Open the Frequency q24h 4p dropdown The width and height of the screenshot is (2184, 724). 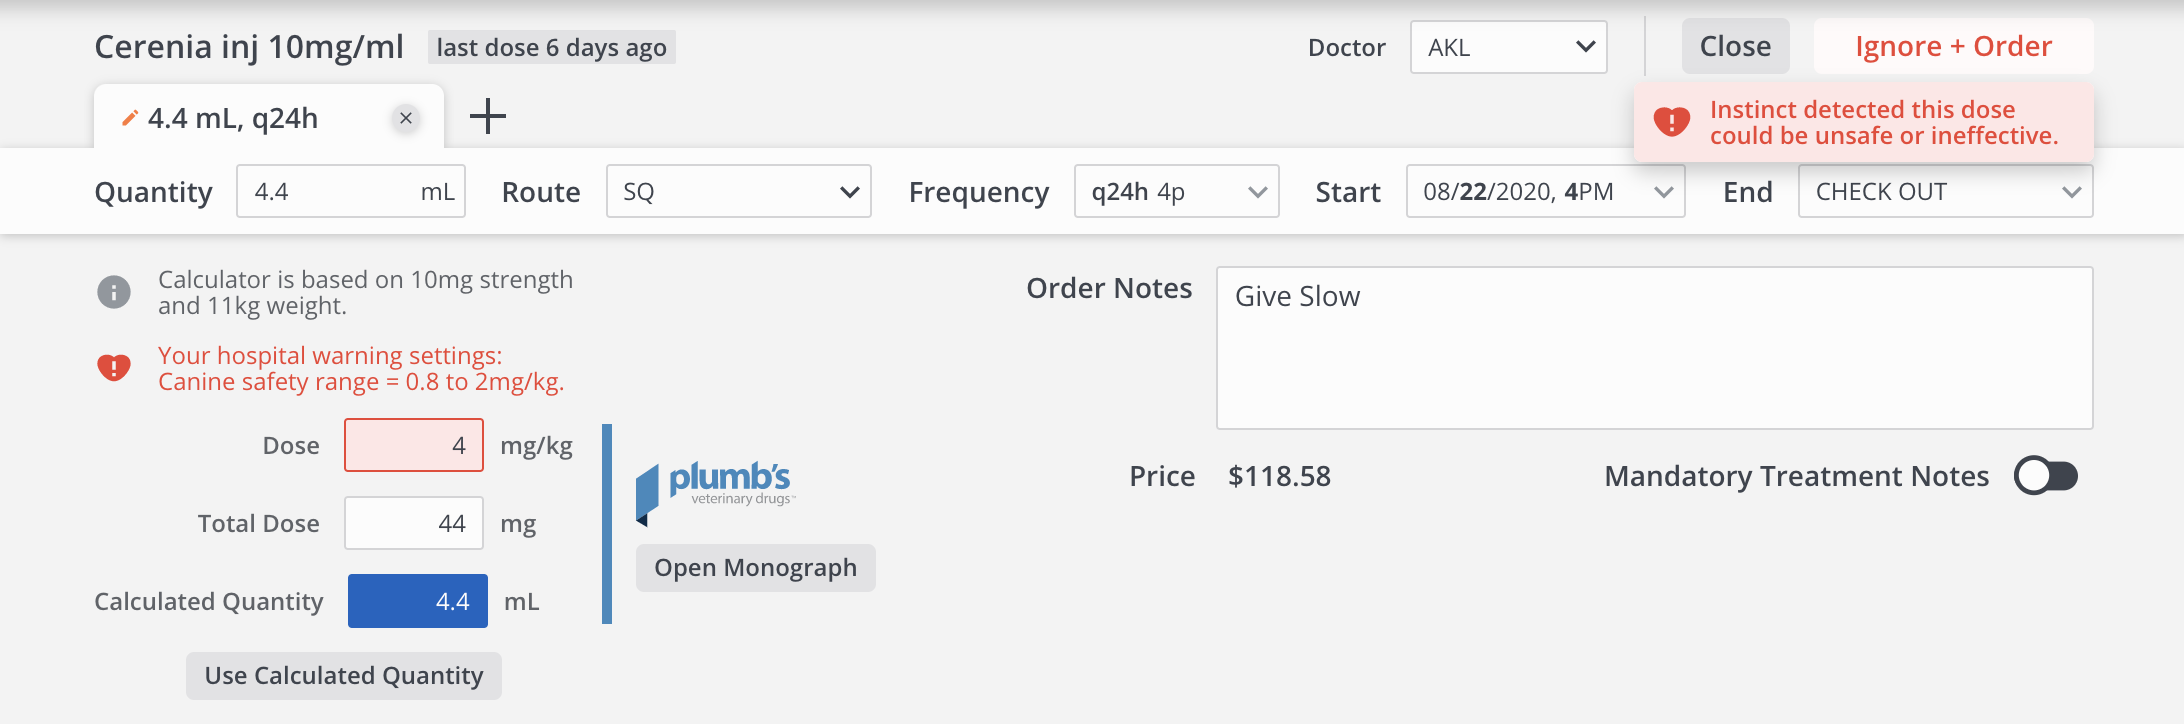click(x=1176, y=191)
